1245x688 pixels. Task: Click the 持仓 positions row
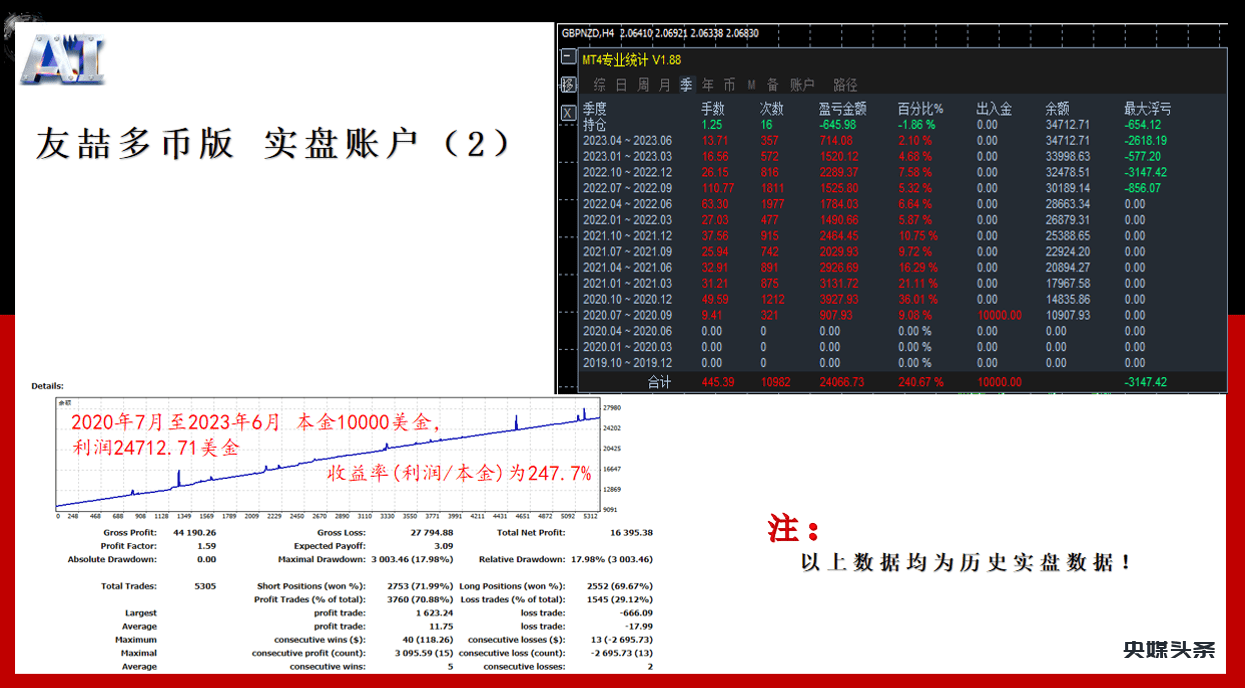(595, 126)
